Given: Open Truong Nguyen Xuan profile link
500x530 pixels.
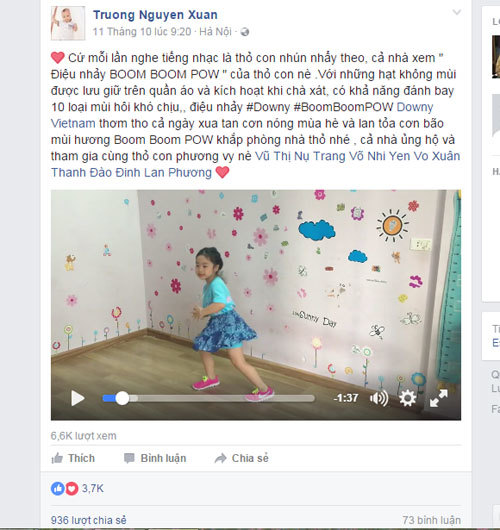Looking at the screenshot, I should 155,15.
